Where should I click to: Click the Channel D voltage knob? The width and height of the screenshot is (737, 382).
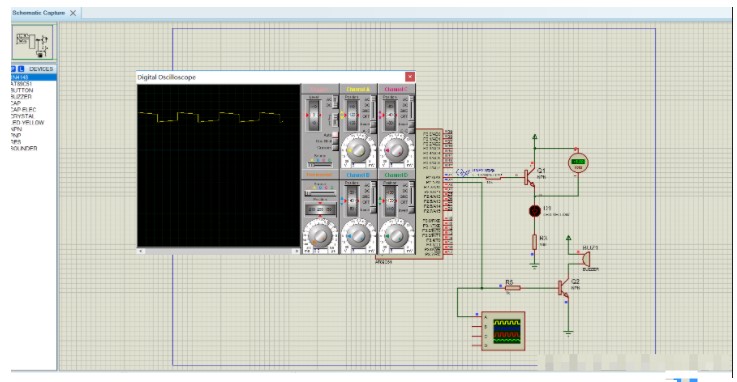[x=396, y=236]
